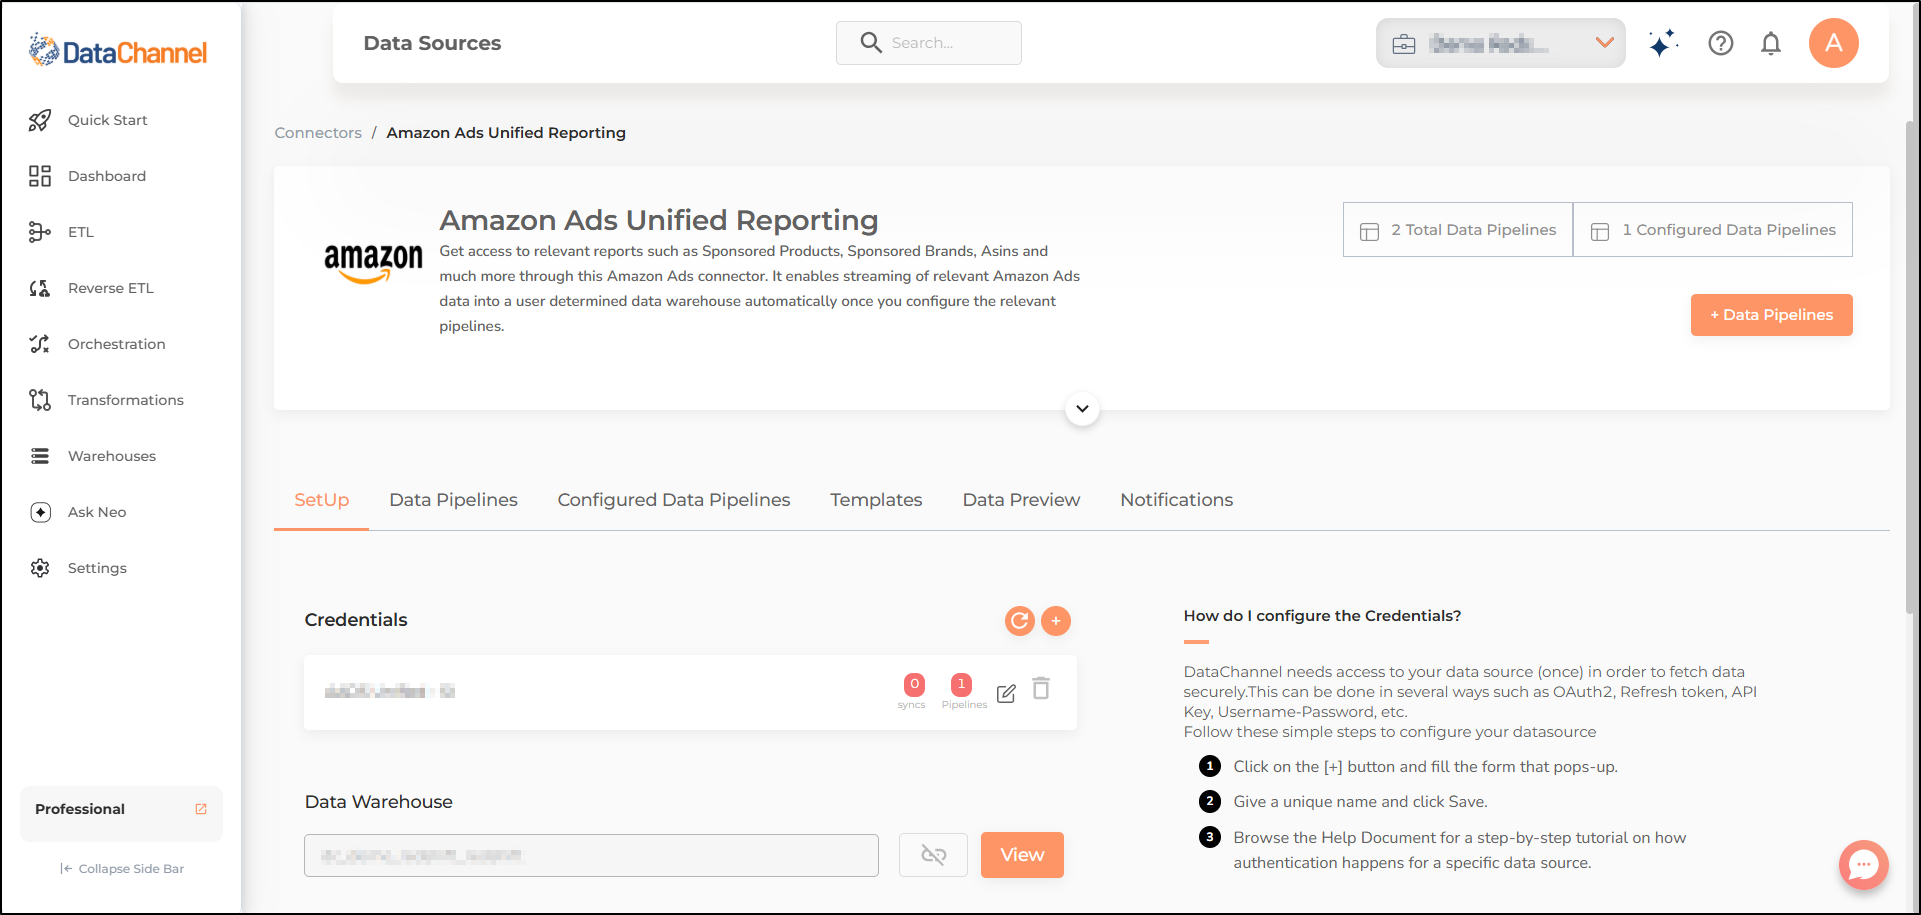Click the unlink warehouse icon button
Viewport: 1921px width, 915px height.
(933, 855)
